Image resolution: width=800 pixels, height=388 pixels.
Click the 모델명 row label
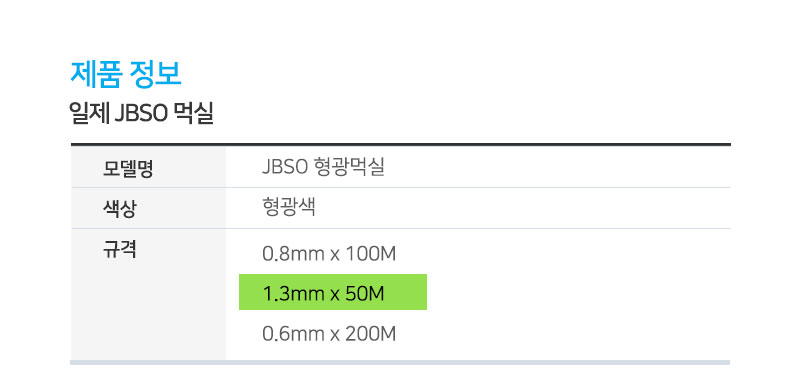(x=128, y=168)
